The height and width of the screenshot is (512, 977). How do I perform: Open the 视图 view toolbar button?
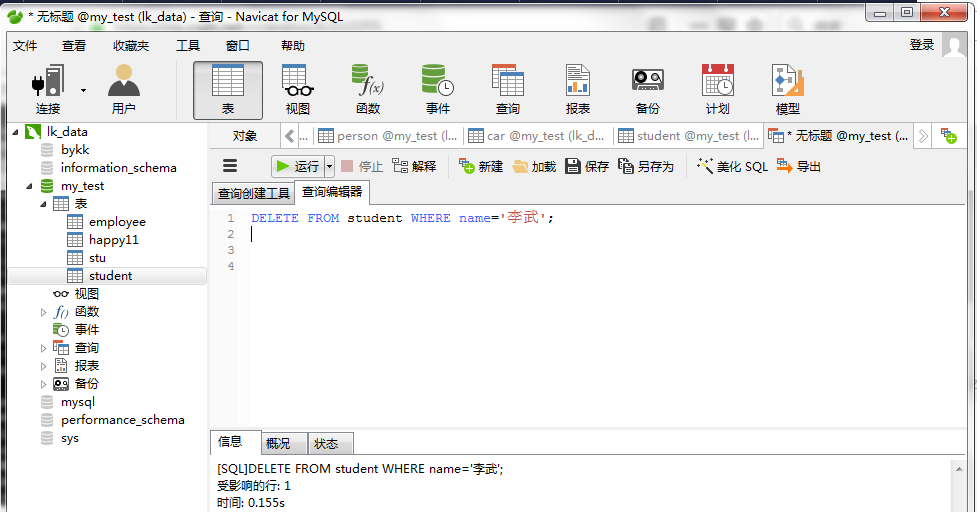point(298,90)
